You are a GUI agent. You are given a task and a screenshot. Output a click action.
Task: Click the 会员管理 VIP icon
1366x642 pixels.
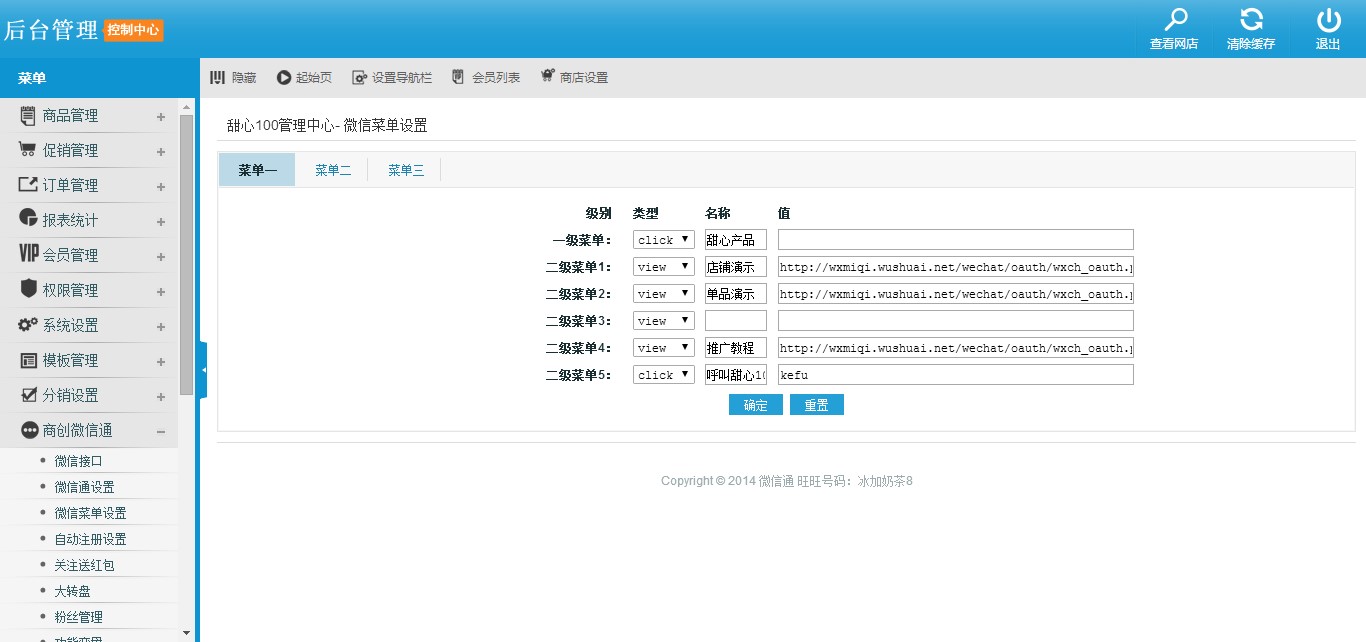[x=29, y=254]
